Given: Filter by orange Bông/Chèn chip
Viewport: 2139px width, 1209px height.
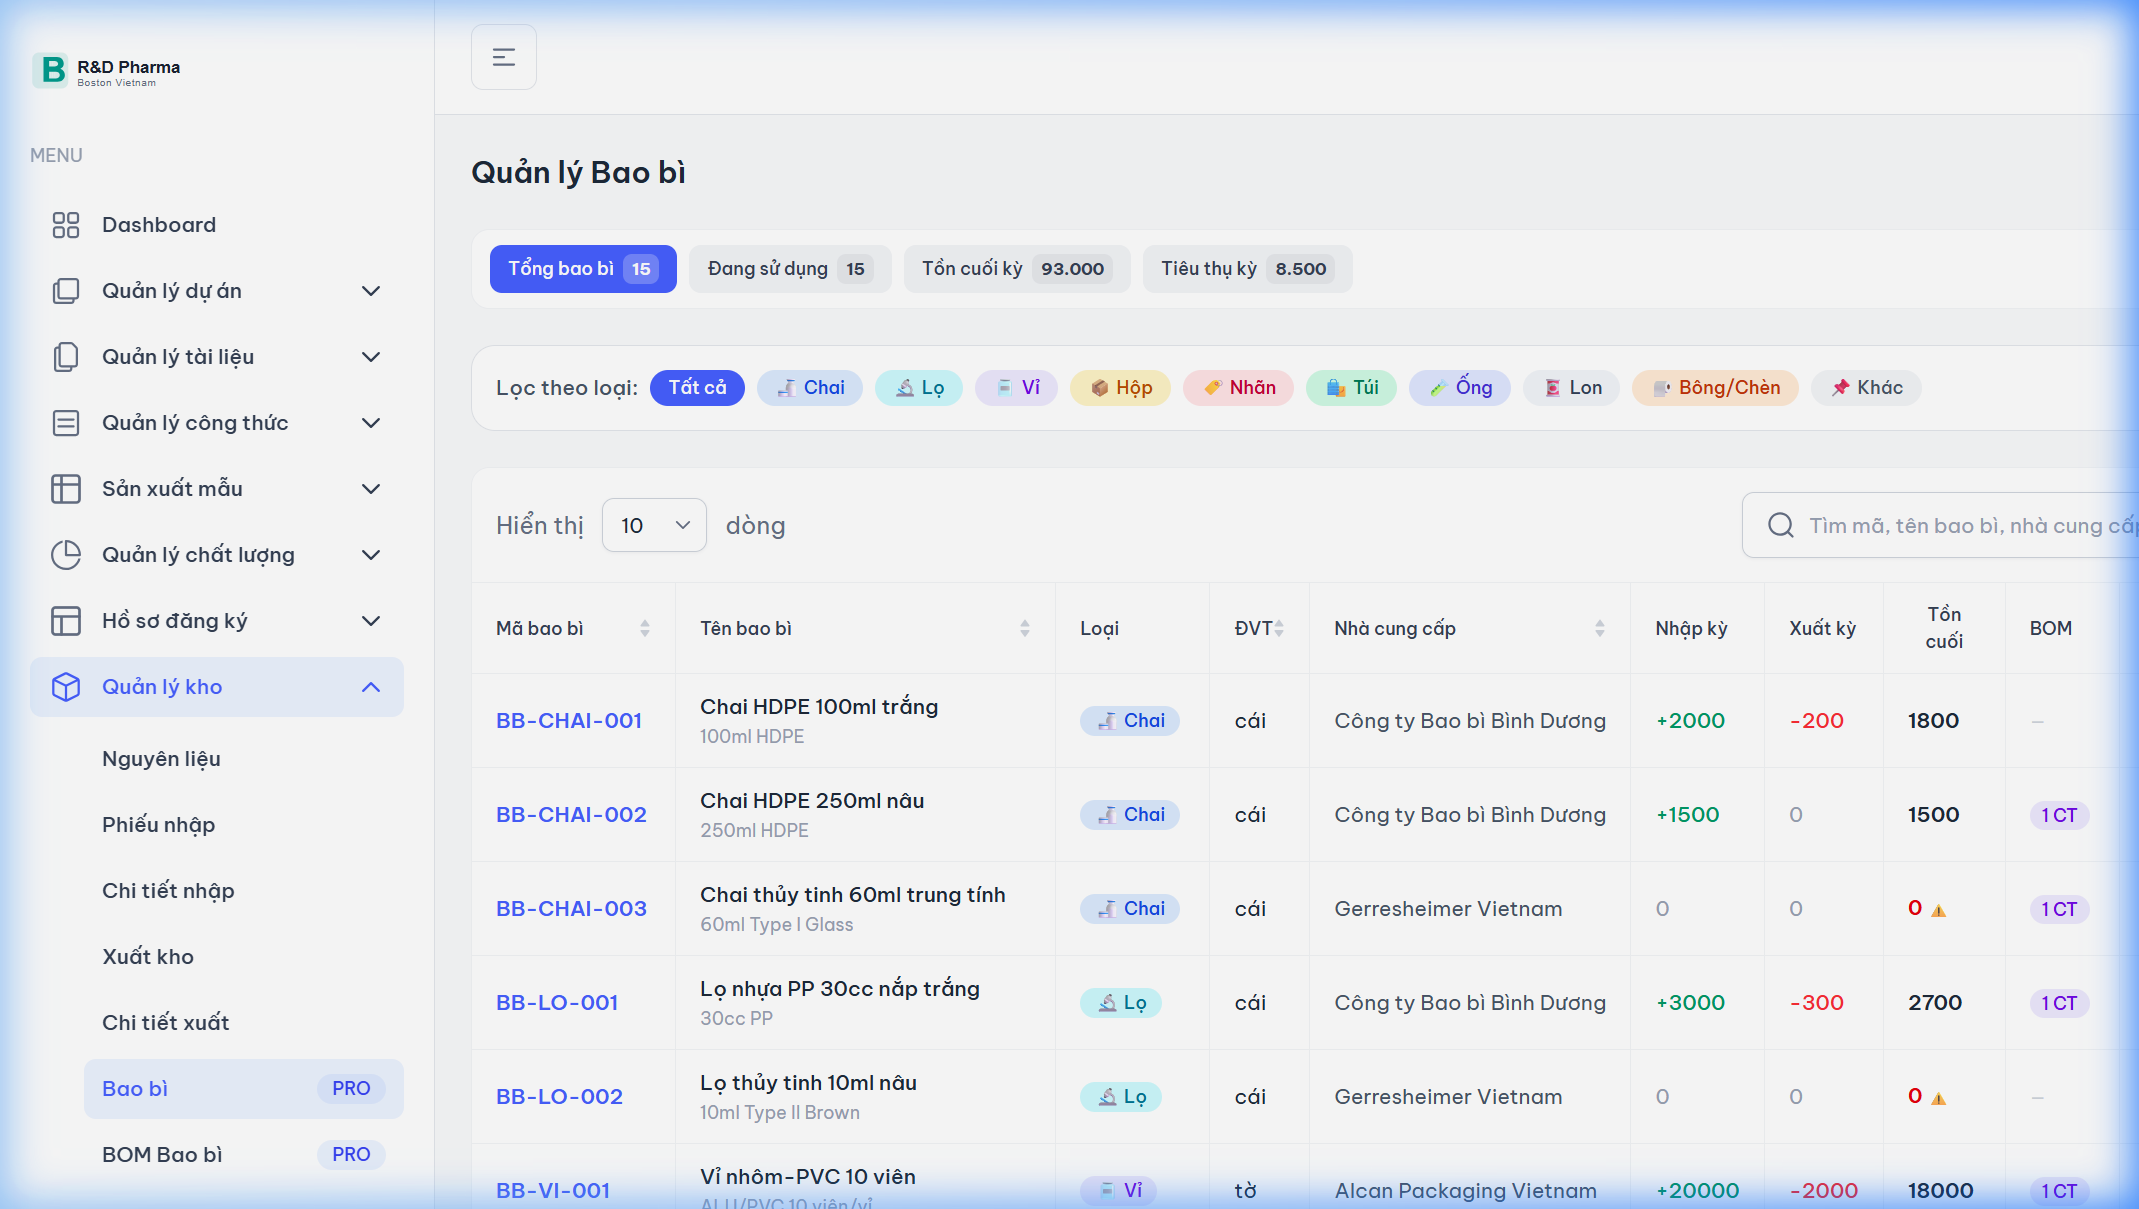Looking at the screenshot, I should pyautogui.click(x=1715, y=388).
